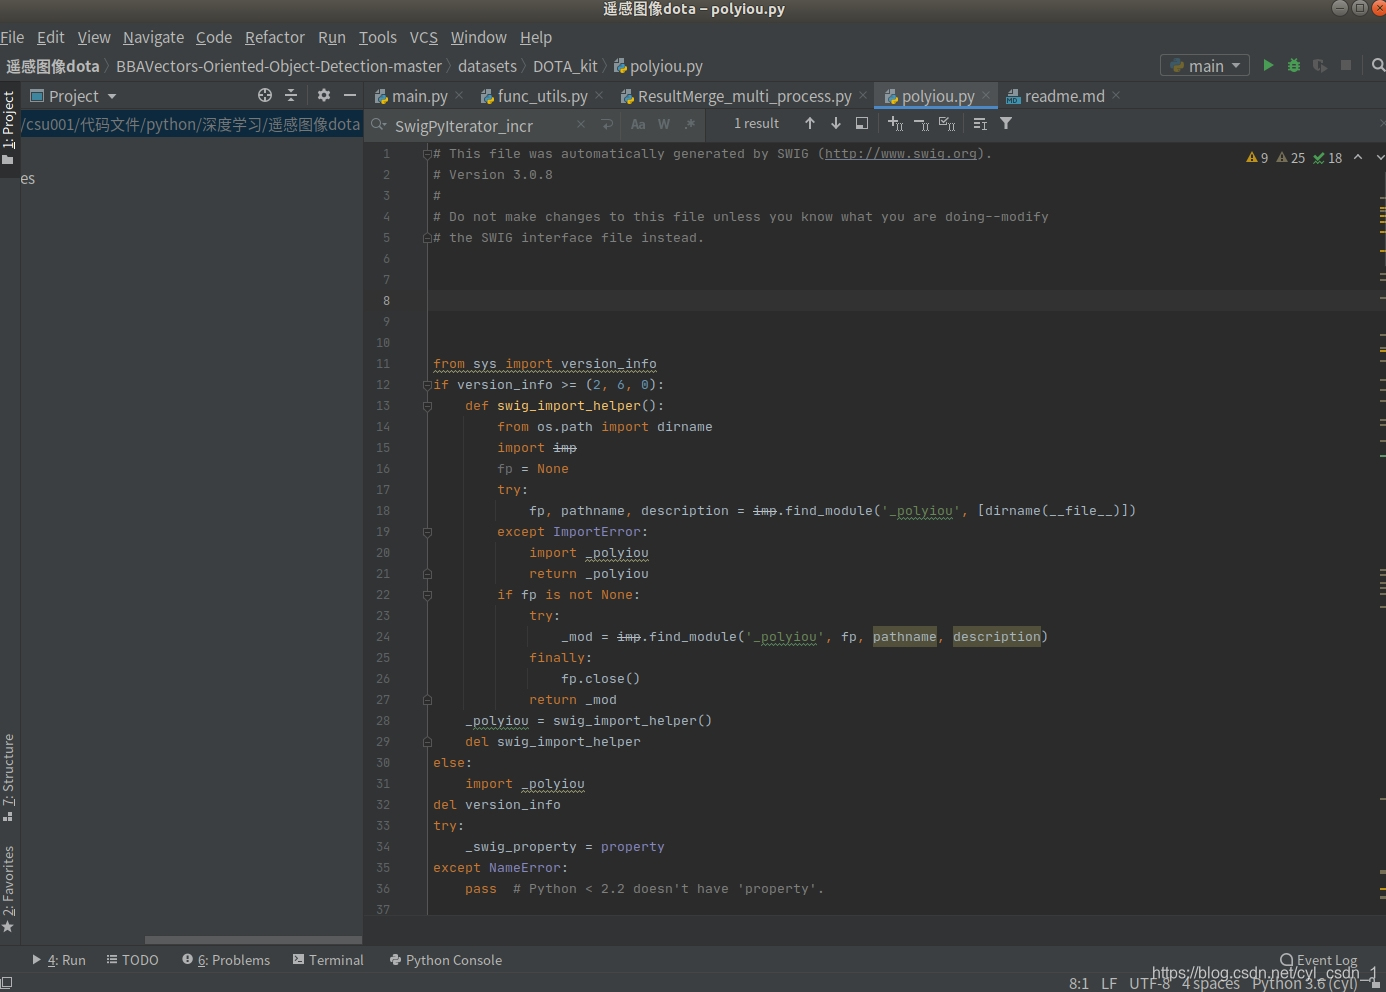The height and width of the screenshot is (992, 1386).
Task: Run the main configuration with green play icon
Action: tap(1268, 65)
